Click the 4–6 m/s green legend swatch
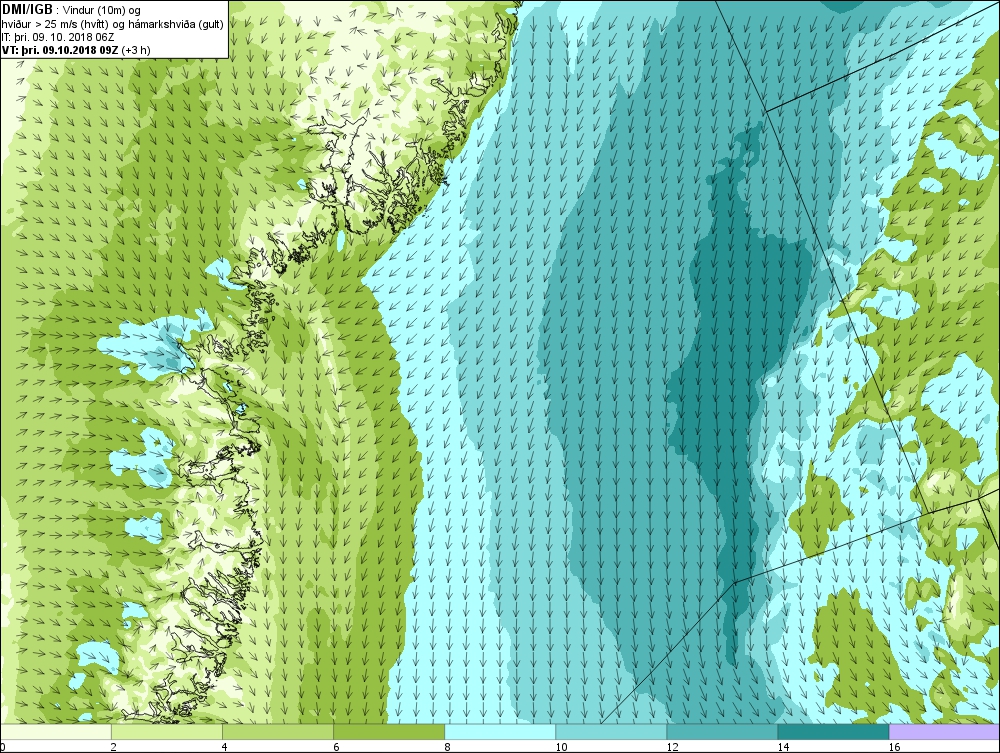The image size is (1000, 753). 278,731
